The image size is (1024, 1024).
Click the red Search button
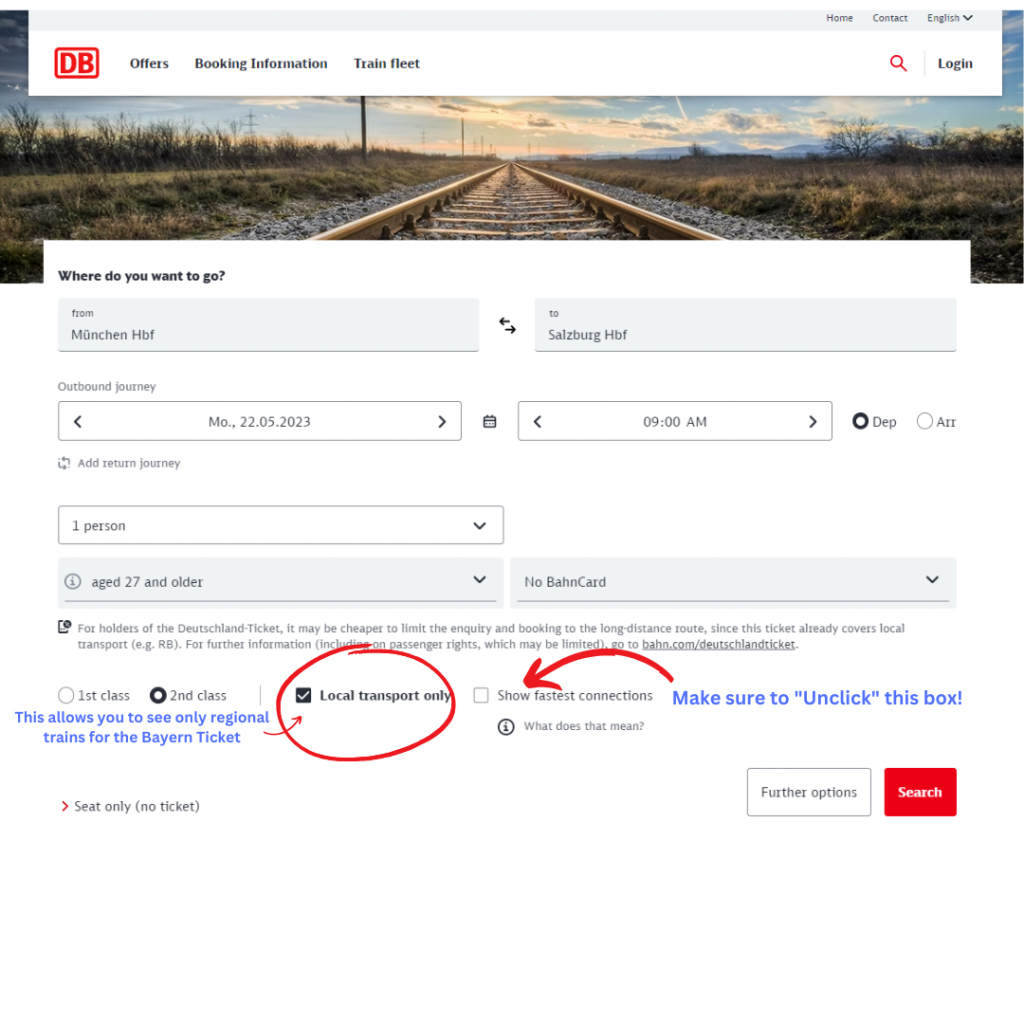point(920,792)
